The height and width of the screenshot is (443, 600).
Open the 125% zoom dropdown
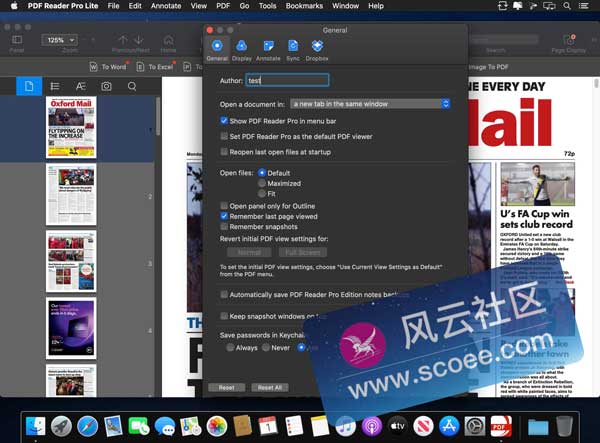tap(59, 40)
